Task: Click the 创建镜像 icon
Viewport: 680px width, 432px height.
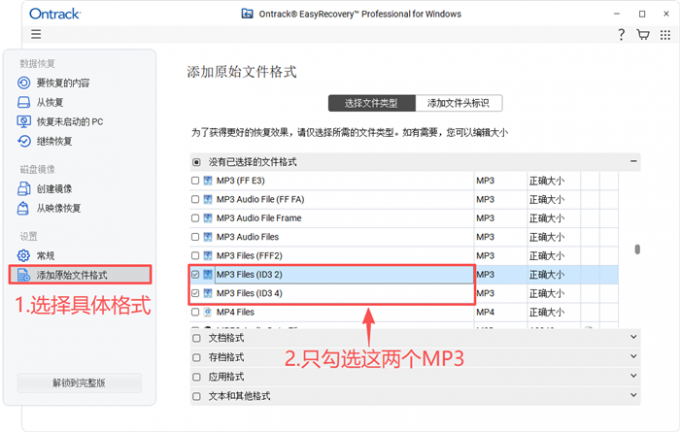Action: pyautogui.click(x=23, y=189)
